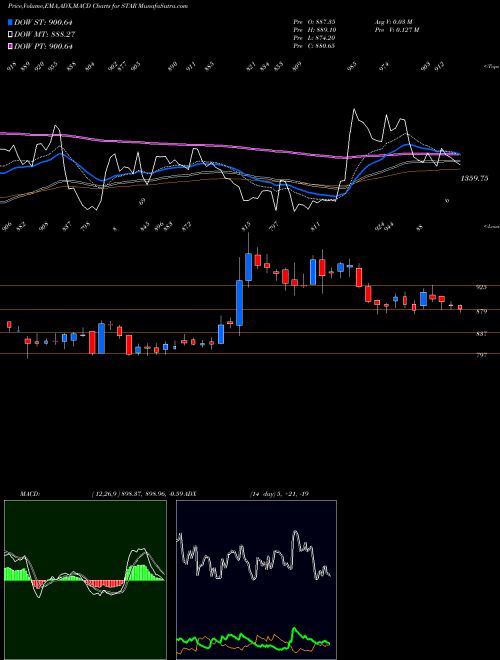500x660 pixels.
Task: Click the 'Pre O: 887.85' open value
Action: point(314,21)
